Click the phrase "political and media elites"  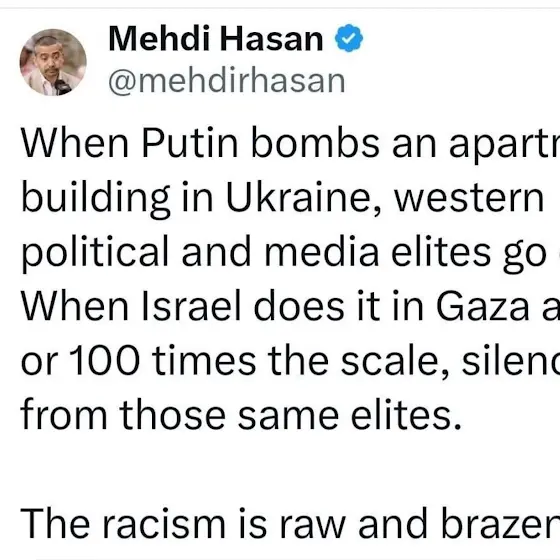coord(256,252)
